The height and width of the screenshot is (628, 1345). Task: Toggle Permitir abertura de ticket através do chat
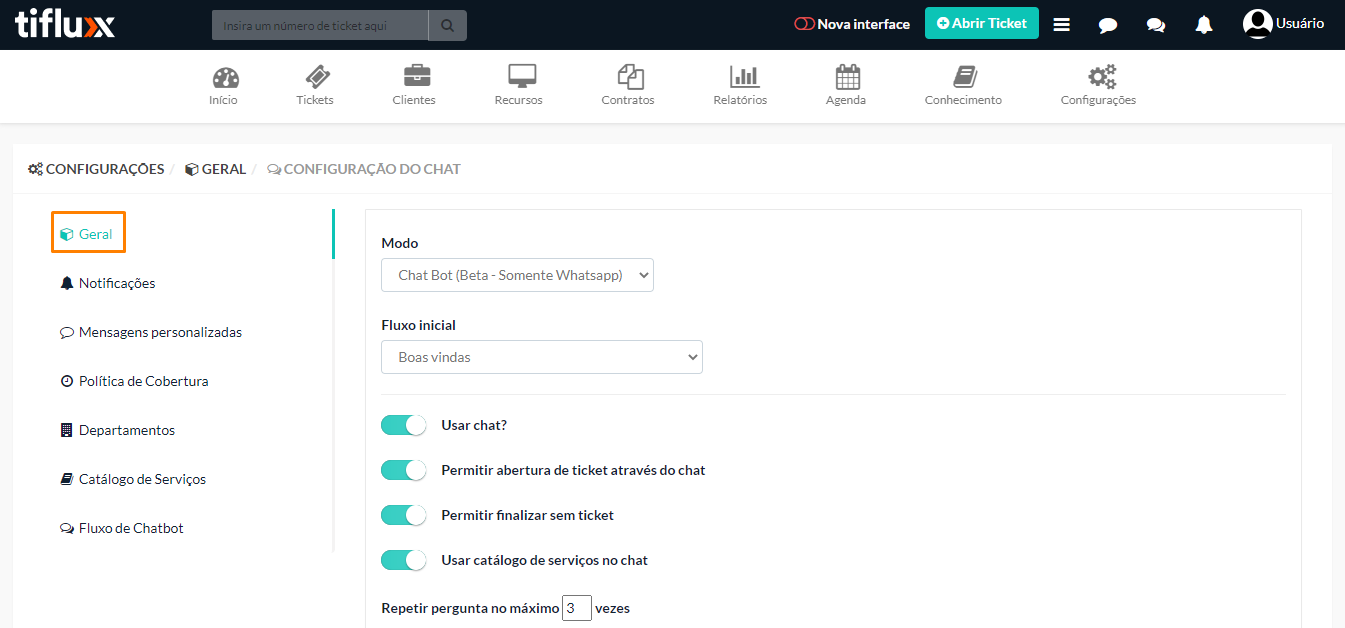pos(404,470)
